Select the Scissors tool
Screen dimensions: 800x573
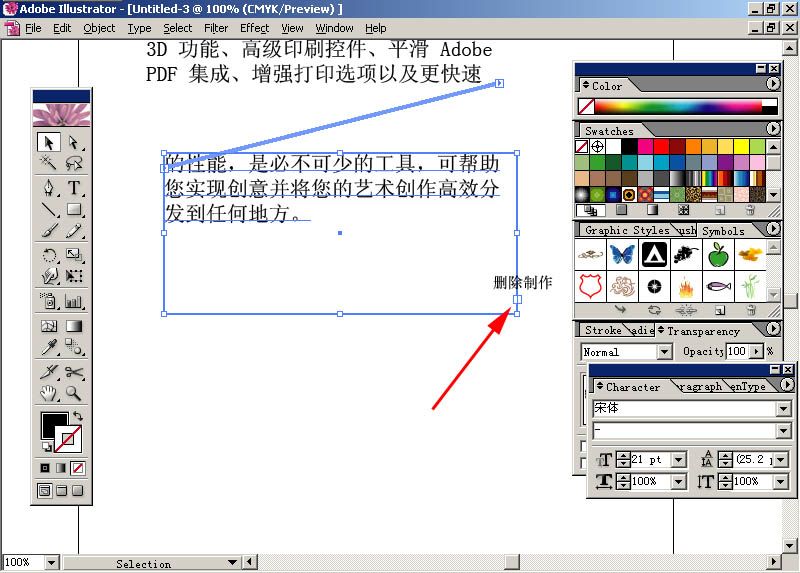(74, 372)
